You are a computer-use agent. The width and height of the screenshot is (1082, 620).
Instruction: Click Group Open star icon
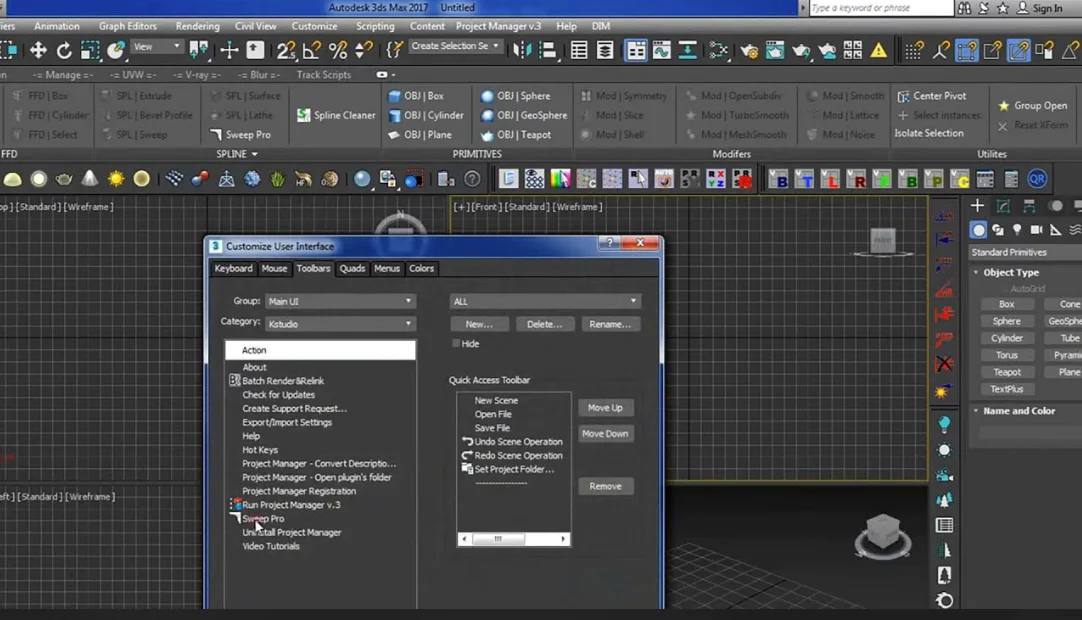click(1003, 106)
